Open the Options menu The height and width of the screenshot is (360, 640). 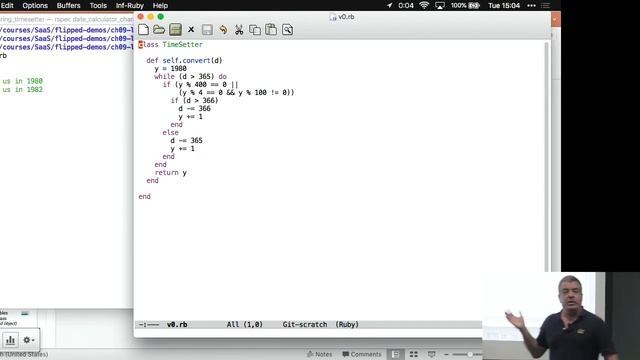pyautogui.click(x=35, y=5)
